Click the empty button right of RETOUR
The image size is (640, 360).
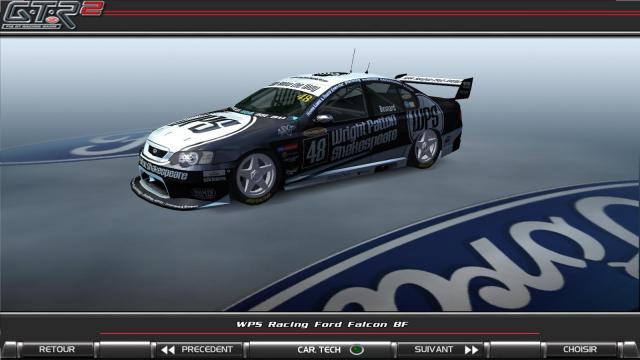(x=125, y=349)
